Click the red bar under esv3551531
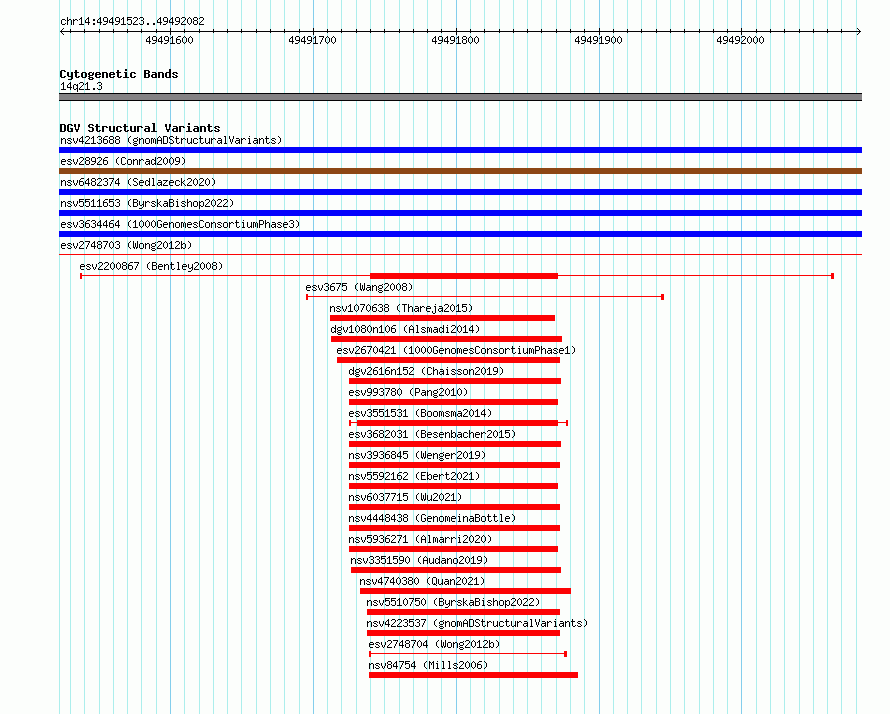 (x=457, y=423)
